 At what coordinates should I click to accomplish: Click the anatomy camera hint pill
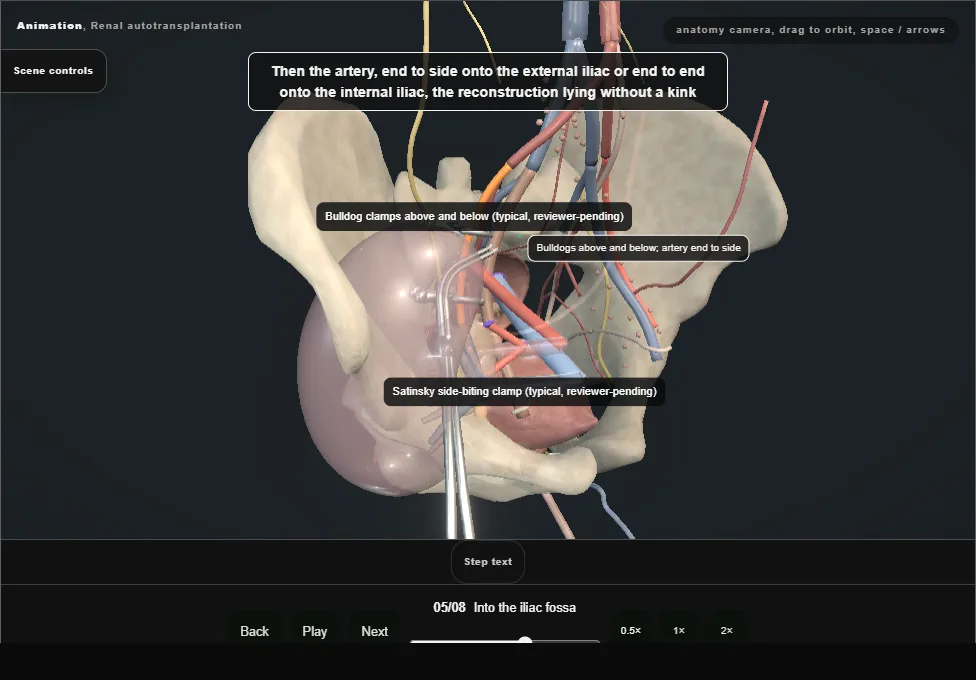pyautogui.click(x=810, y=30)
